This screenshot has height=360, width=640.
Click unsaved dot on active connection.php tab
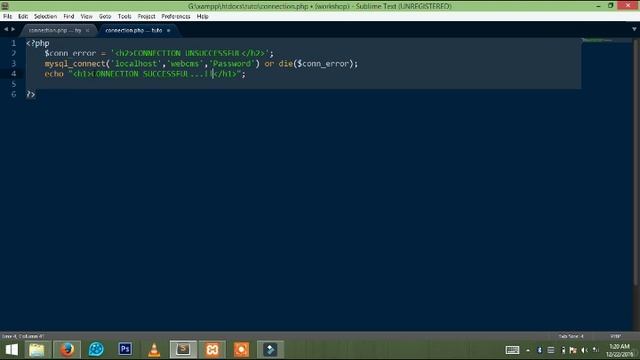[x=168, y=30]
